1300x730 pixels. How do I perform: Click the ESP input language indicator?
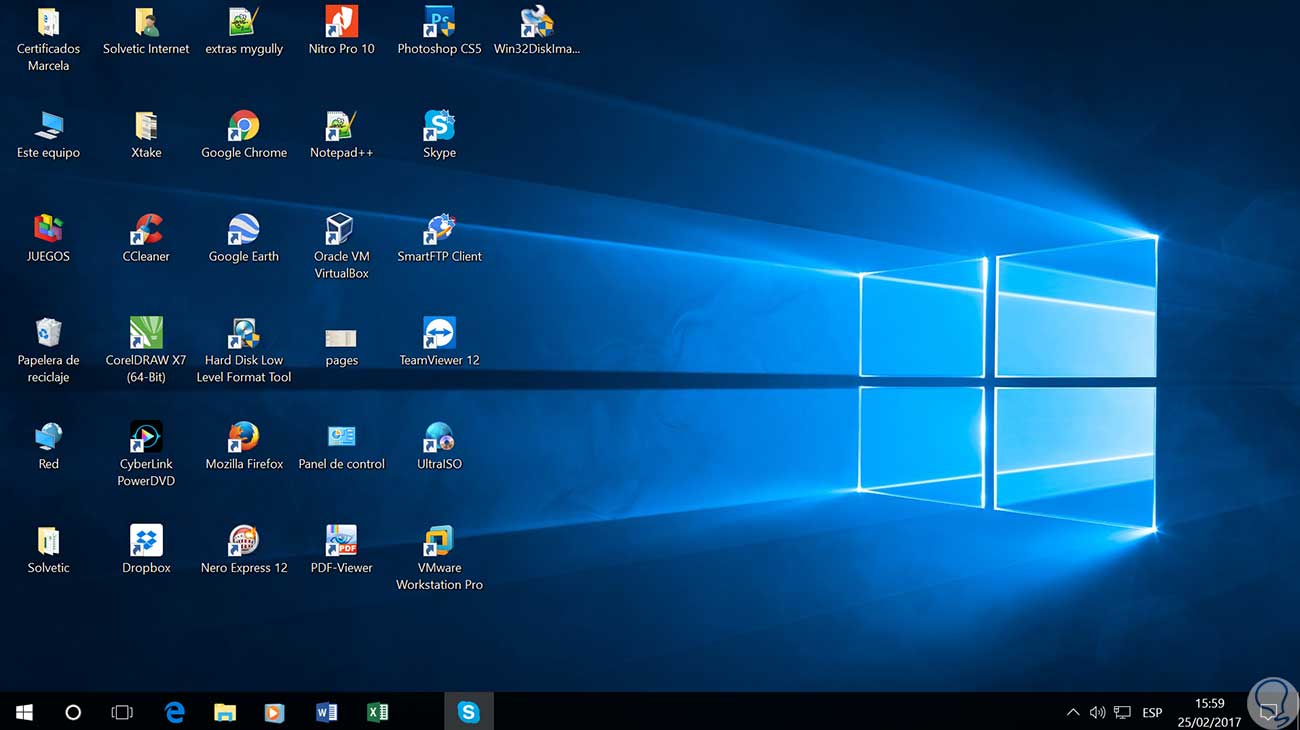pos(1152,713)
